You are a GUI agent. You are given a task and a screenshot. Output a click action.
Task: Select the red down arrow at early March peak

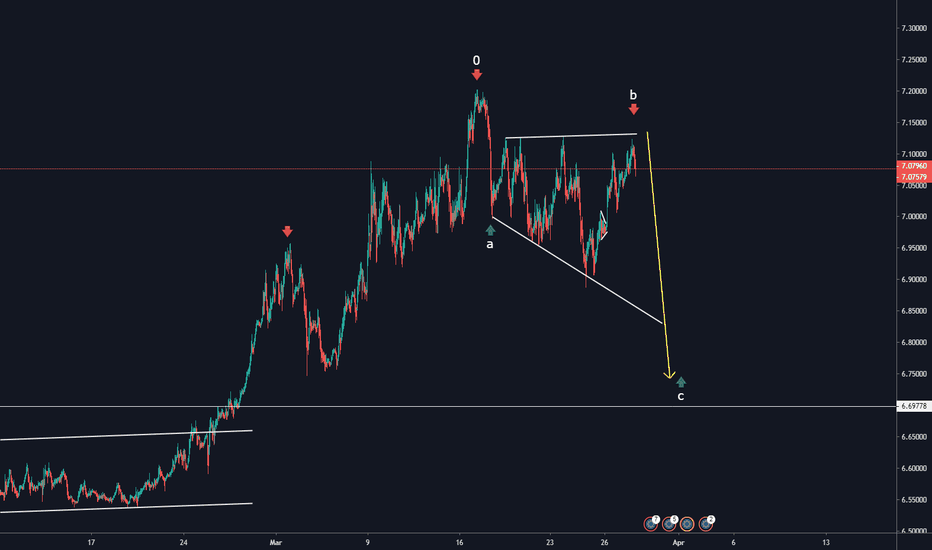pyautogui.click(x=287, y=231)
